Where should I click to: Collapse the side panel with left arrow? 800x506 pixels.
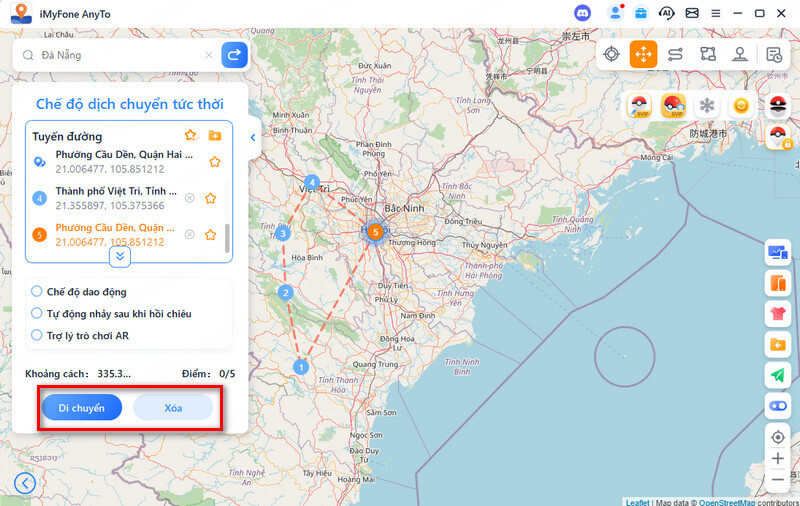[253, 138]
